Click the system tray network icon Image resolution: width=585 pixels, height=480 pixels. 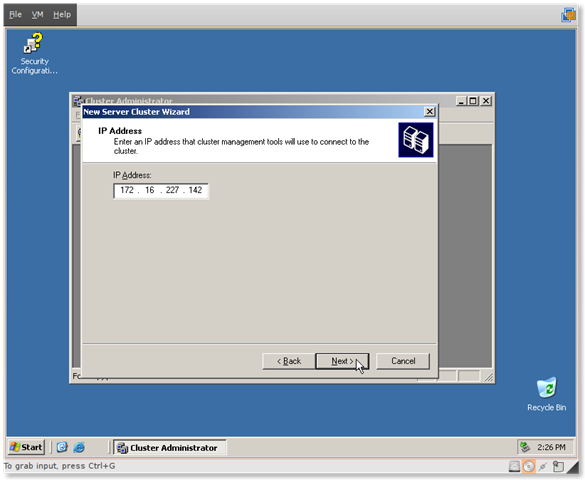(525, 447)
